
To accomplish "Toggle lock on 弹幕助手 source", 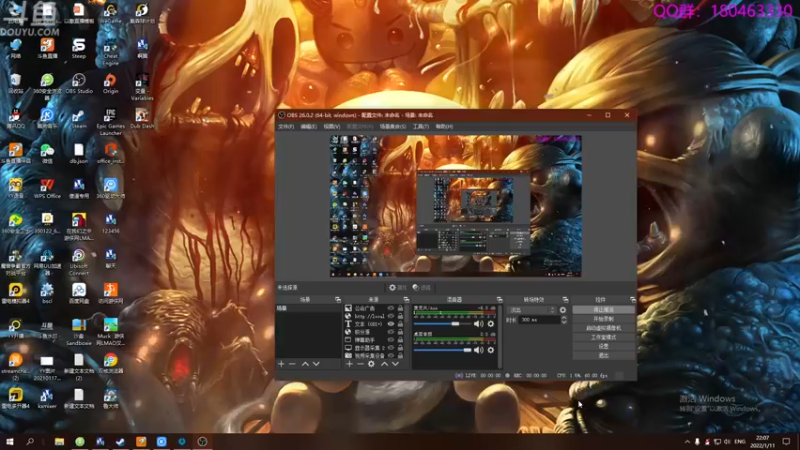I will [401, 340].
